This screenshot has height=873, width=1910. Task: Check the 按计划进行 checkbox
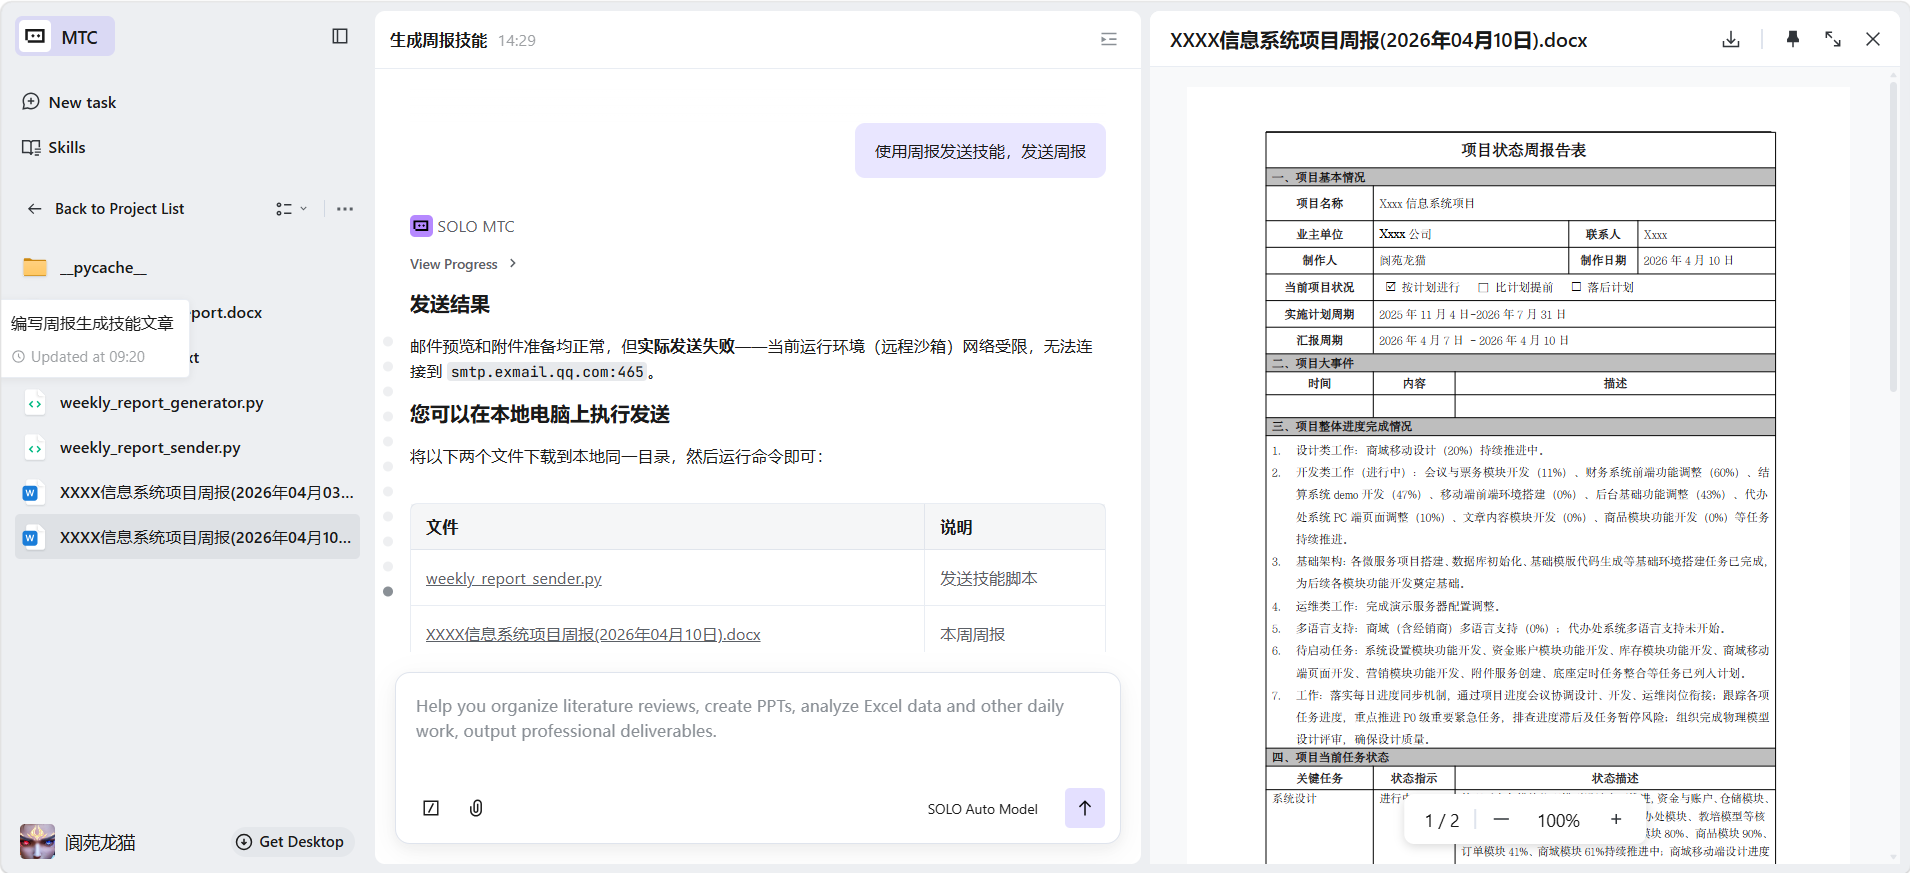coord(1390,287)
